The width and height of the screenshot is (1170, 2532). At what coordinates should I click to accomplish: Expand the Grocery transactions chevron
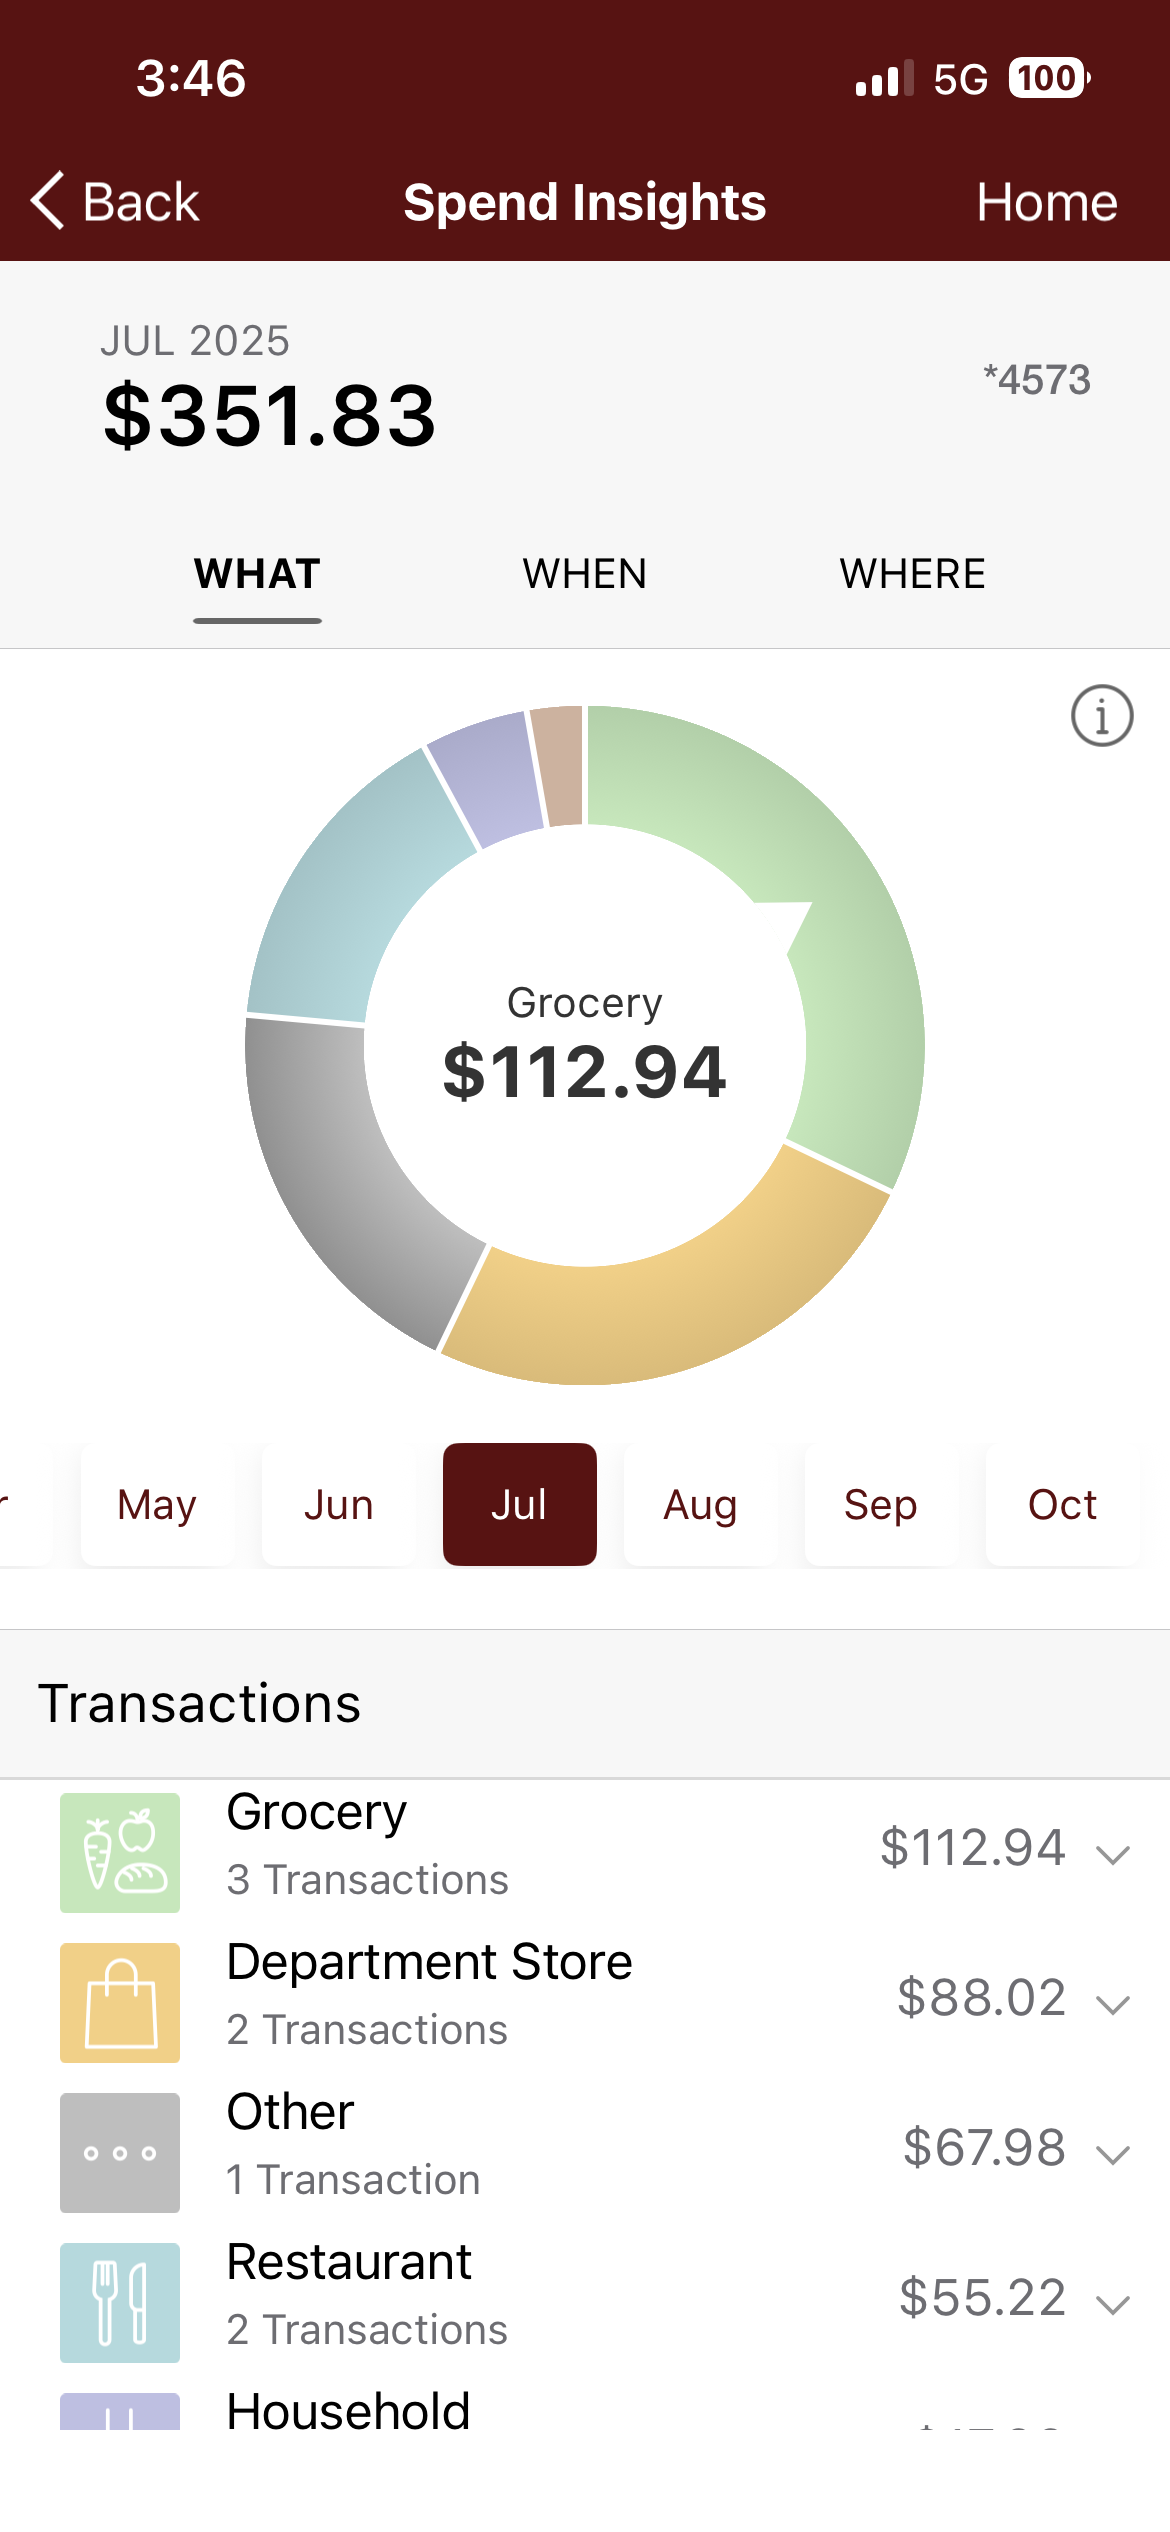coord(1112,1854)
